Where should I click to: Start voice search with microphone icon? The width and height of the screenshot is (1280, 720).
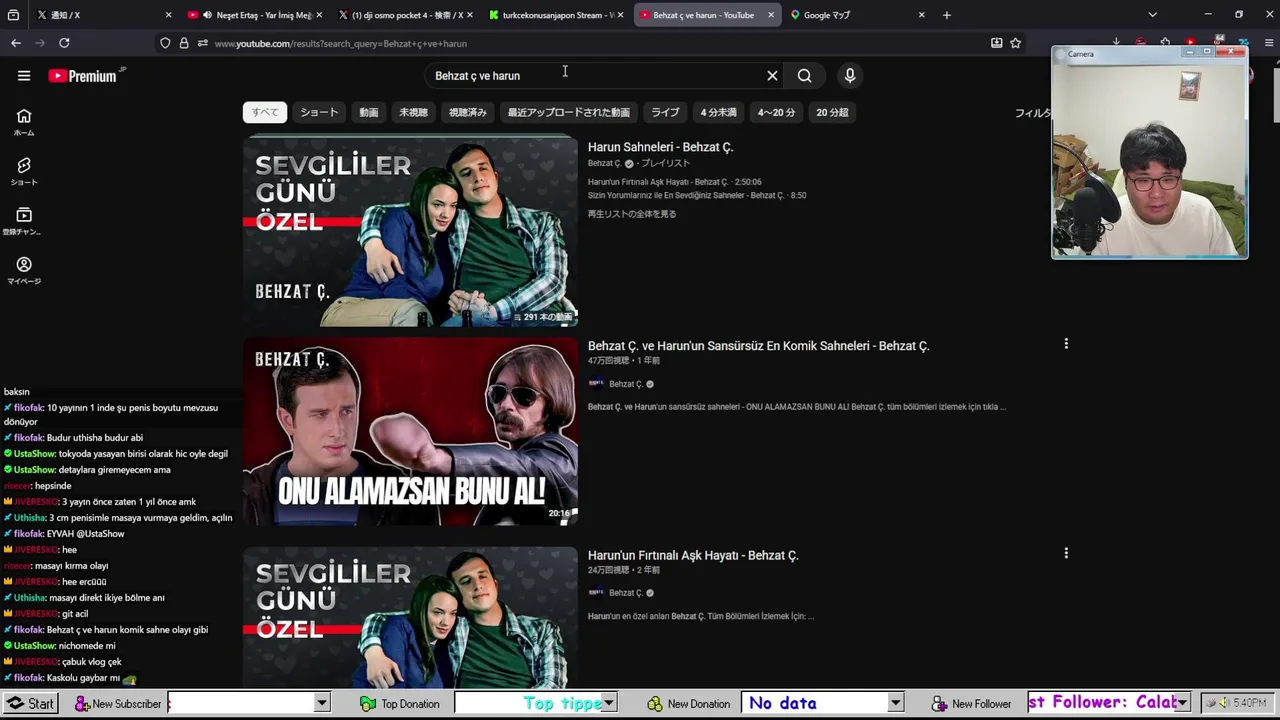point(850,76)
